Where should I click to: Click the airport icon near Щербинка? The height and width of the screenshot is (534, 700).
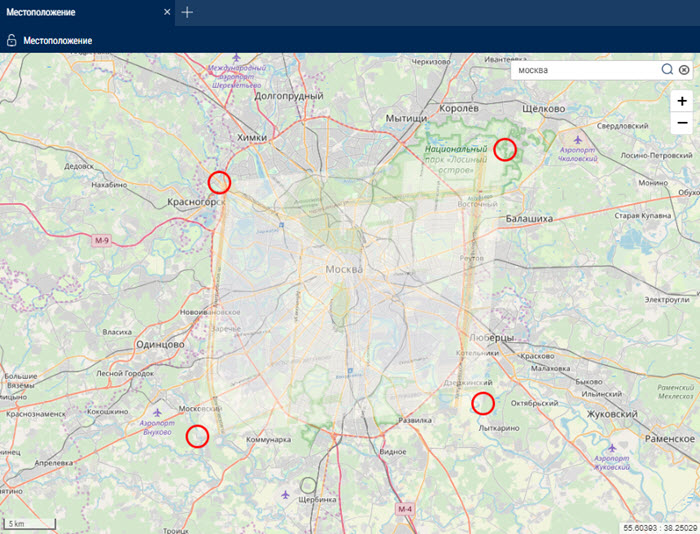point(285,495)
